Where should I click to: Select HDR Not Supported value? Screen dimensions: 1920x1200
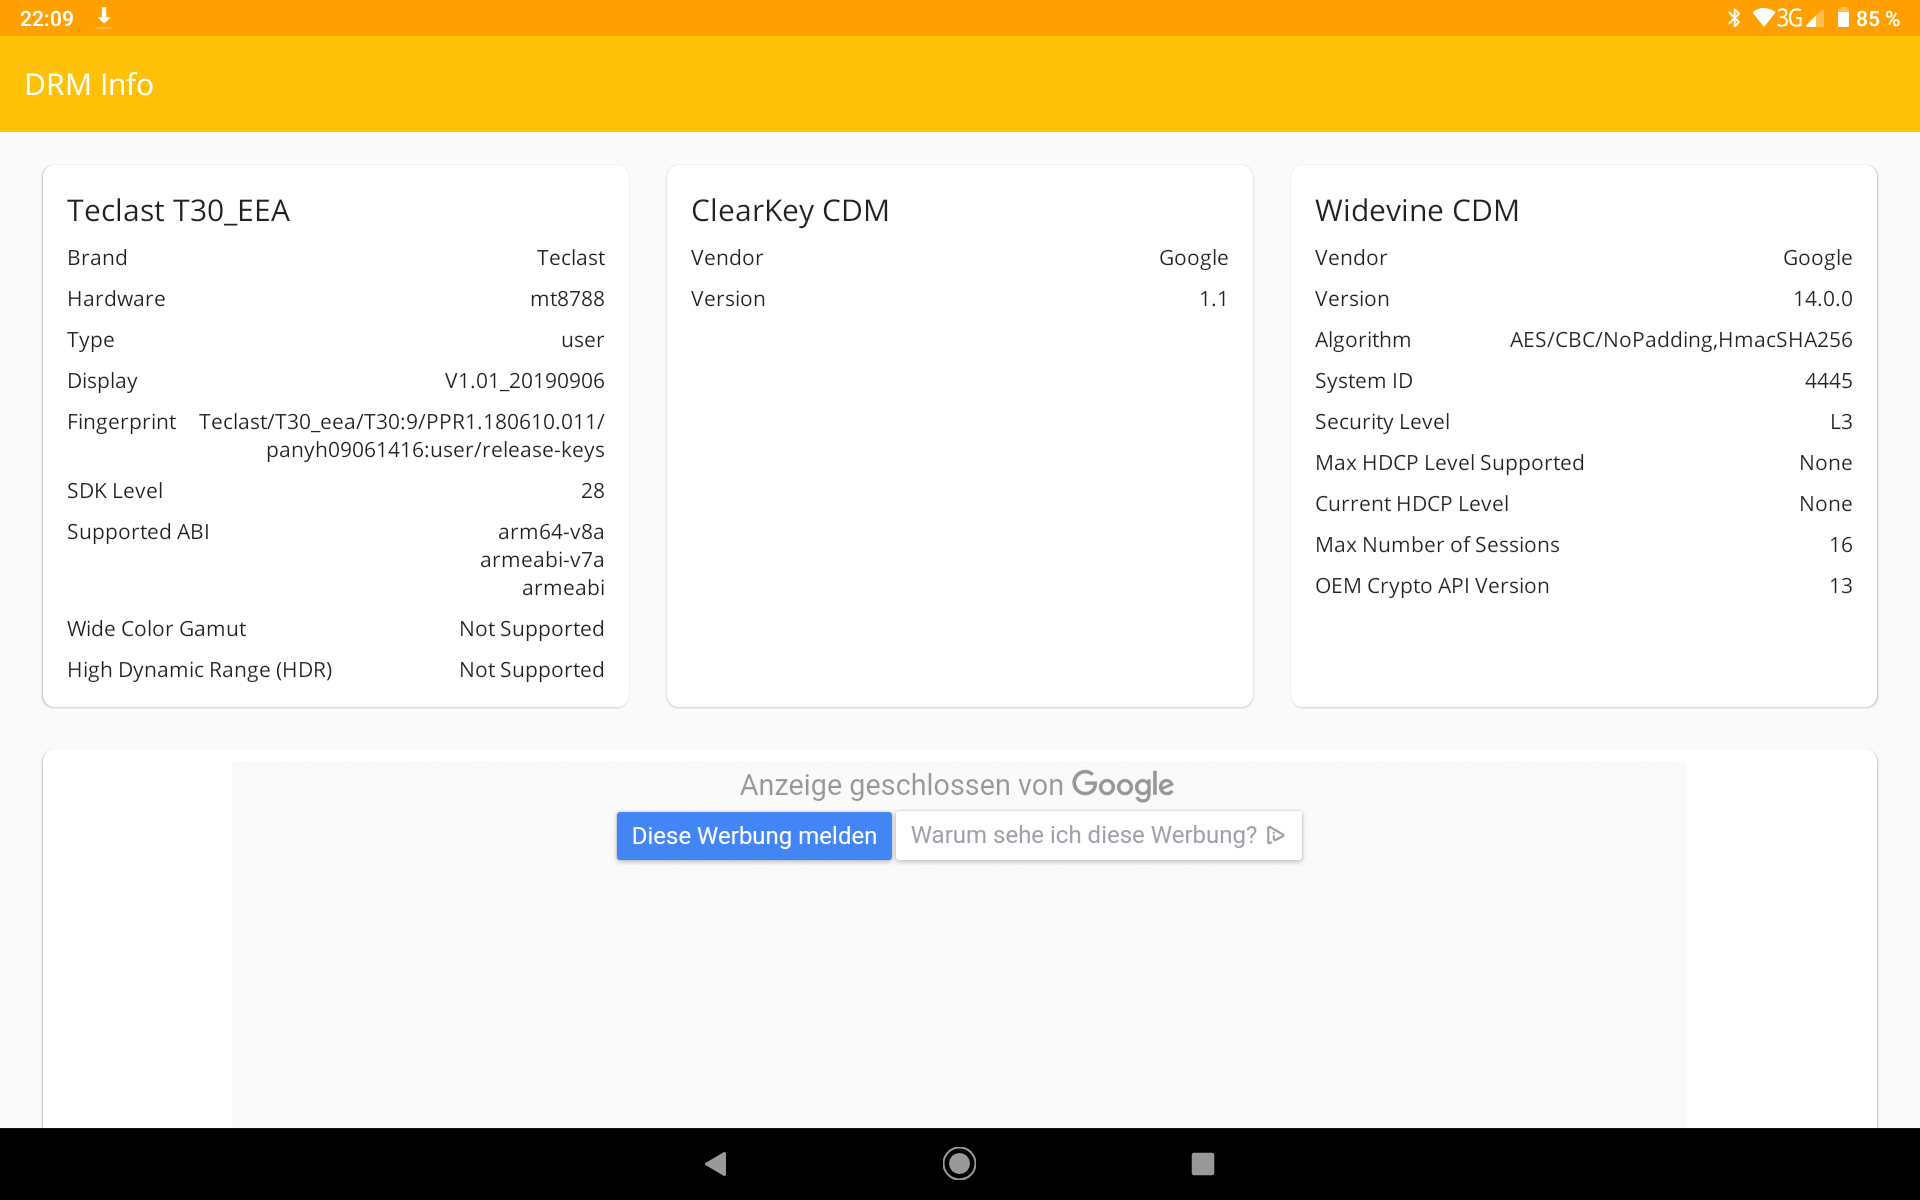click(532, 670)
